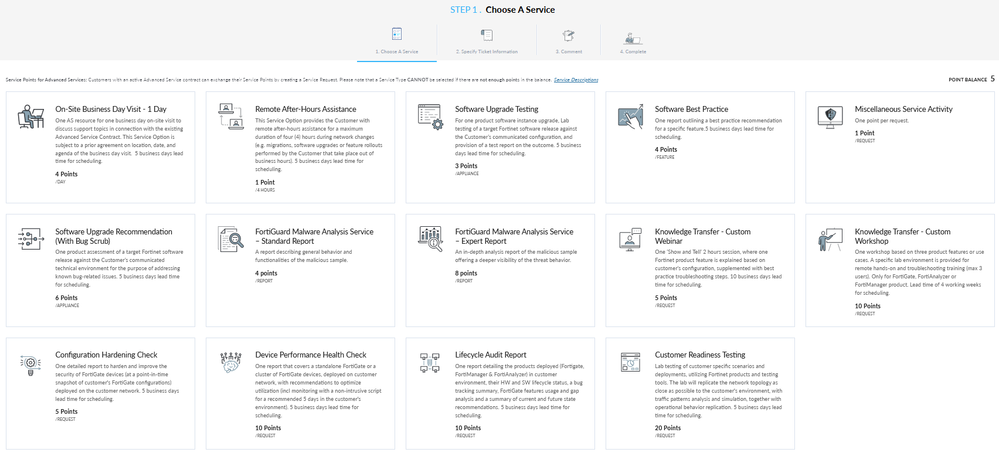This screenshot has height=453, width=999.
Task: Go to the '4. Complete' tab
Action: [x=633, y=43]
